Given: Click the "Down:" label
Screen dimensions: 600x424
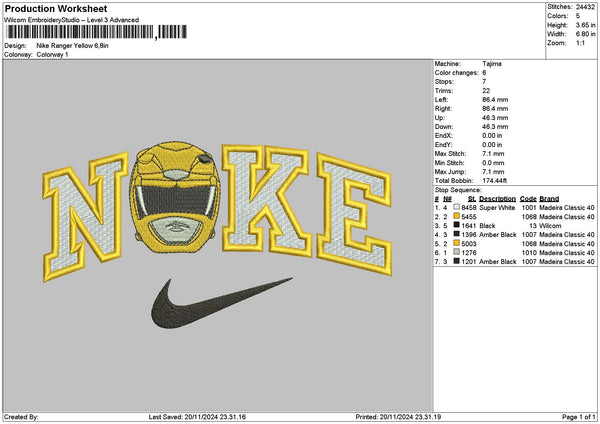Looking at the screenshot, I should (443, 127).
